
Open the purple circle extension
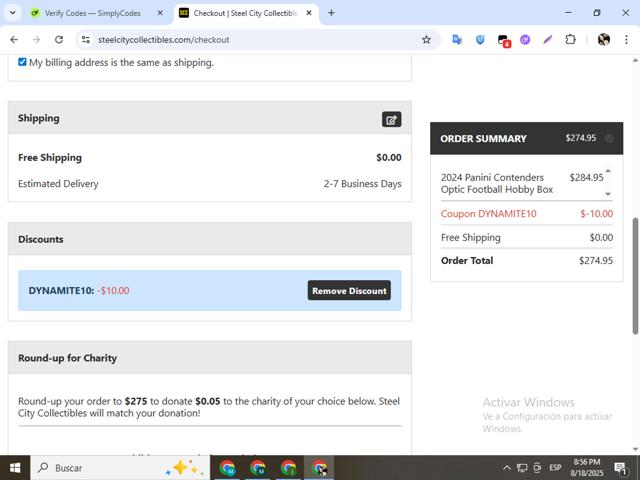(525, 40)
